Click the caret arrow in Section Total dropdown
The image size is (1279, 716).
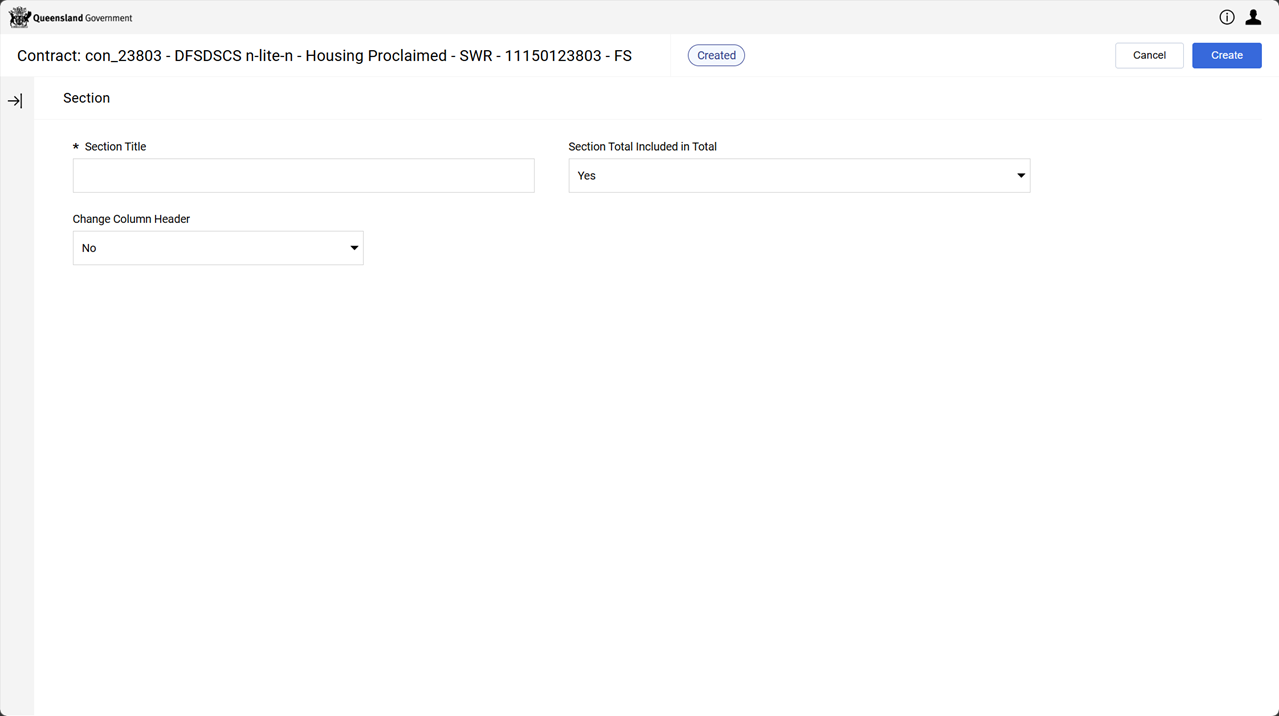click(1021, 176)
